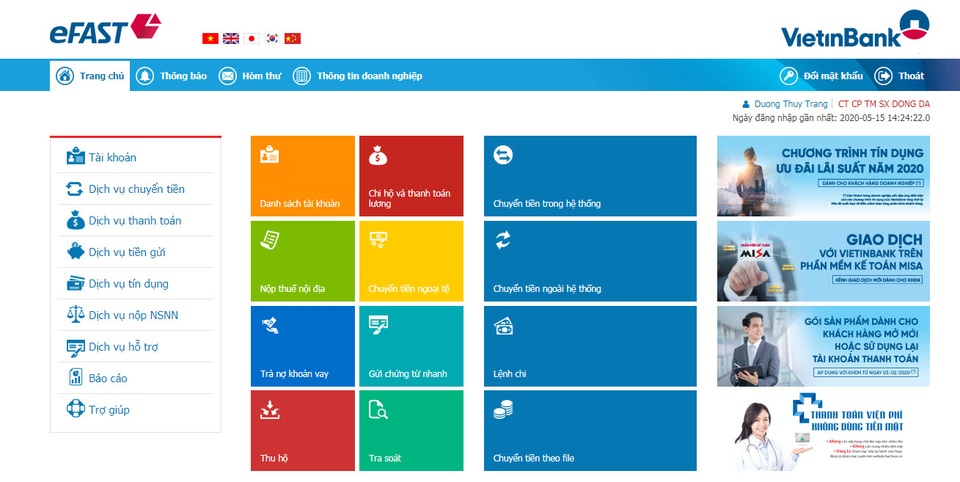This screenshot has width=960, height=482.
Task: Click the Tài khoản ID card icon
Action: (x=76, y=156)
